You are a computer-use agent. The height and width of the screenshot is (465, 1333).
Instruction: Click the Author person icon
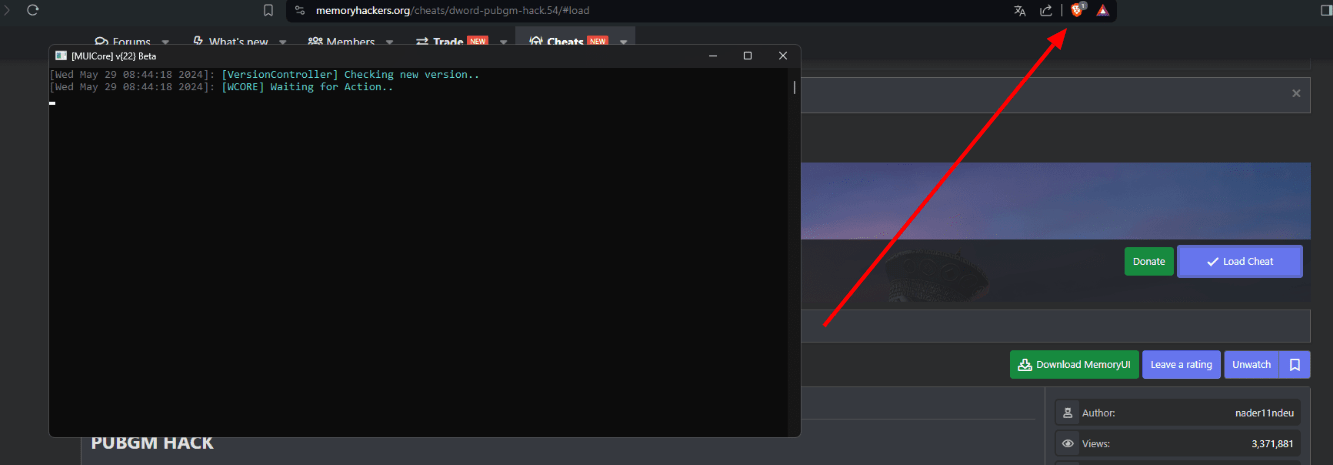tap(1068, 413)
